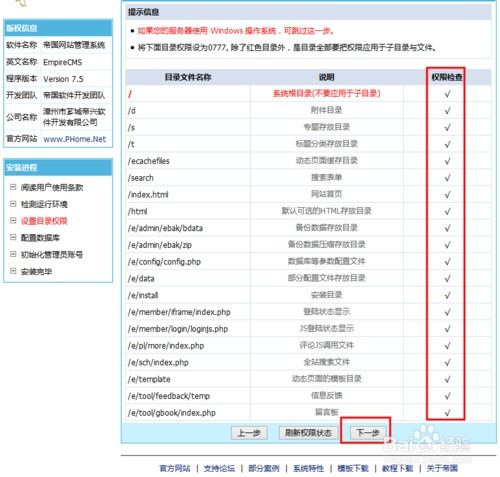
Task: Select the 检测运行环境 install step
Action: [44, 204]
